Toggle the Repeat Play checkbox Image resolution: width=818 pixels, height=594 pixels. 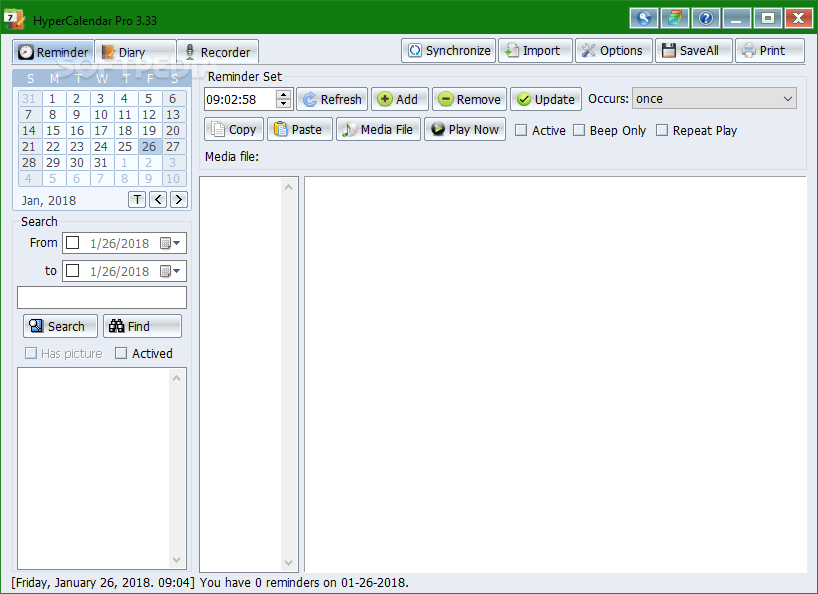[x=661, y=130]
